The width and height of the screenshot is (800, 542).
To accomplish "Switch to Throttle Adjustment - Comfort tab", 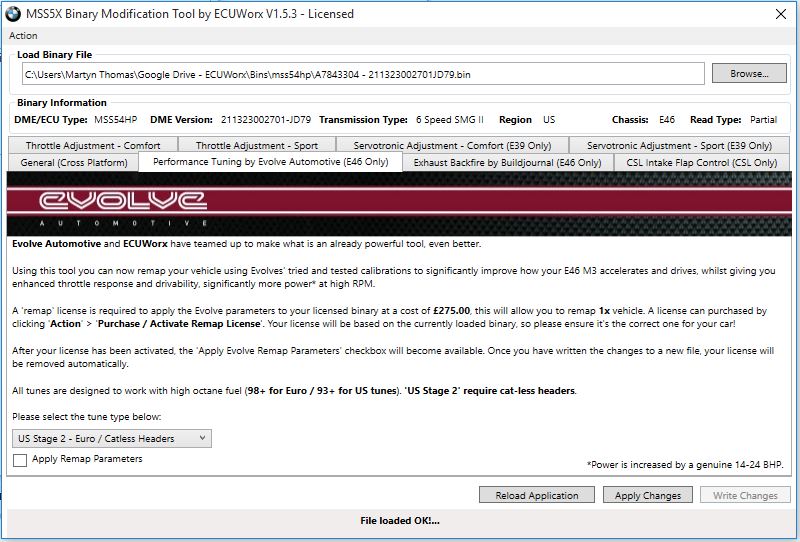I will point(93,145).
